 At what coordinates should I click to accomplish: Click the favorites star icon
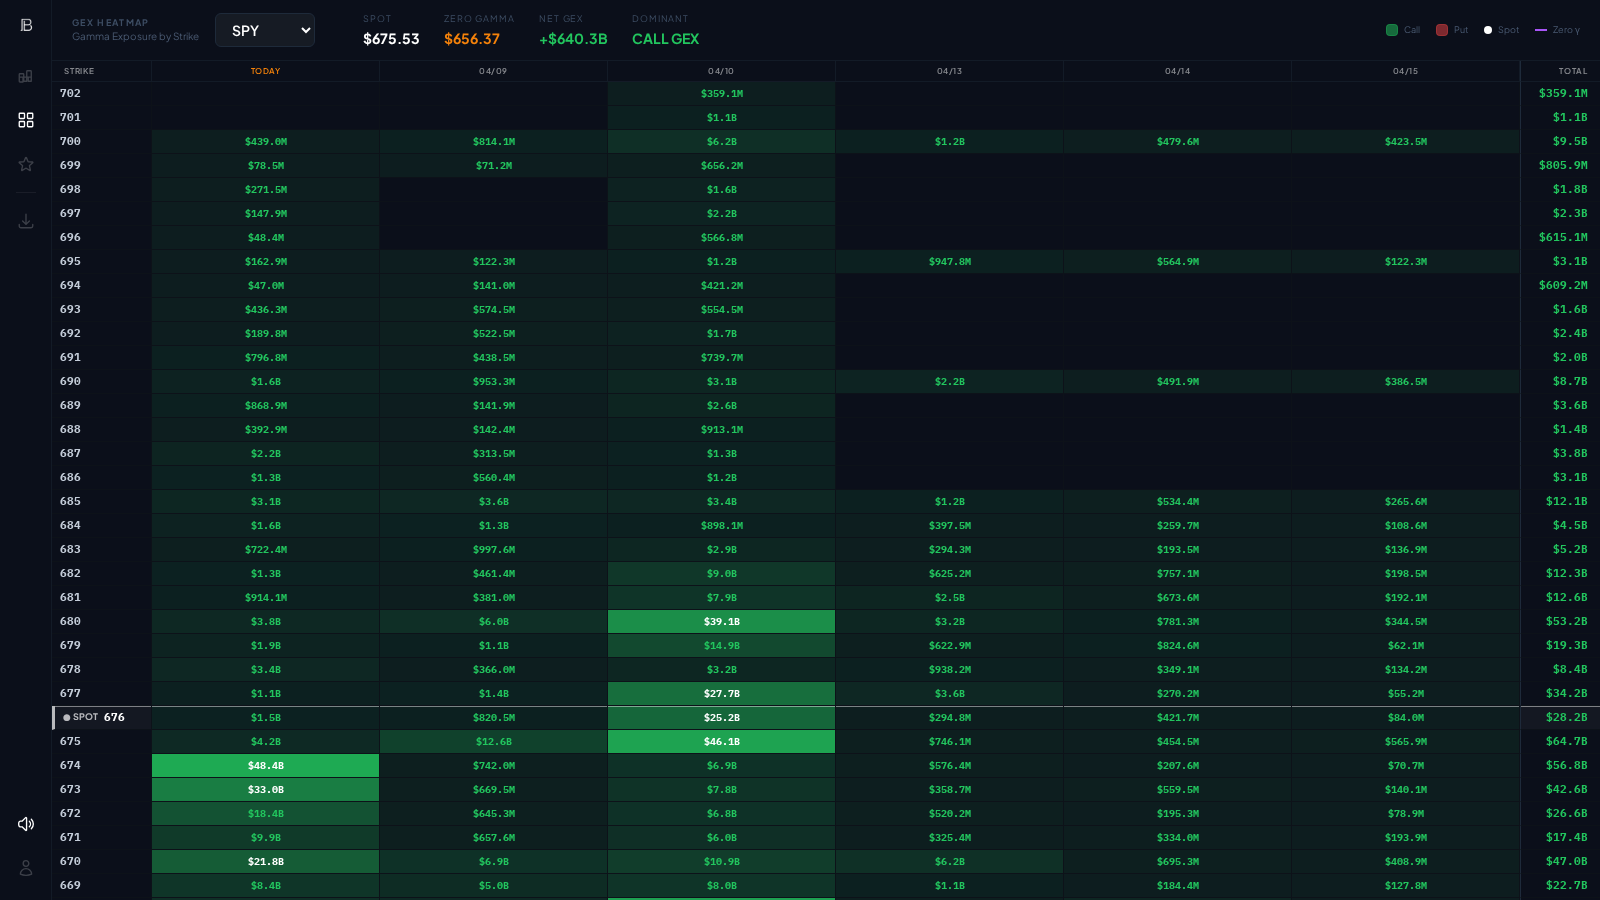[26, 164]
